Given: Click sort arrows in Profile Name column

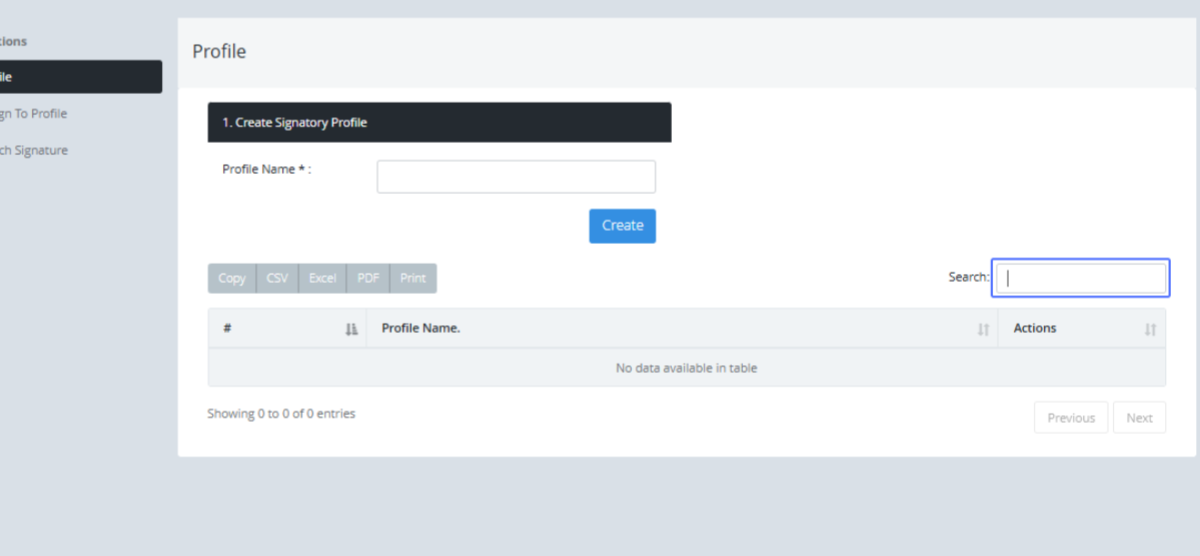Looking at the screenshot, I should point(983,329).
